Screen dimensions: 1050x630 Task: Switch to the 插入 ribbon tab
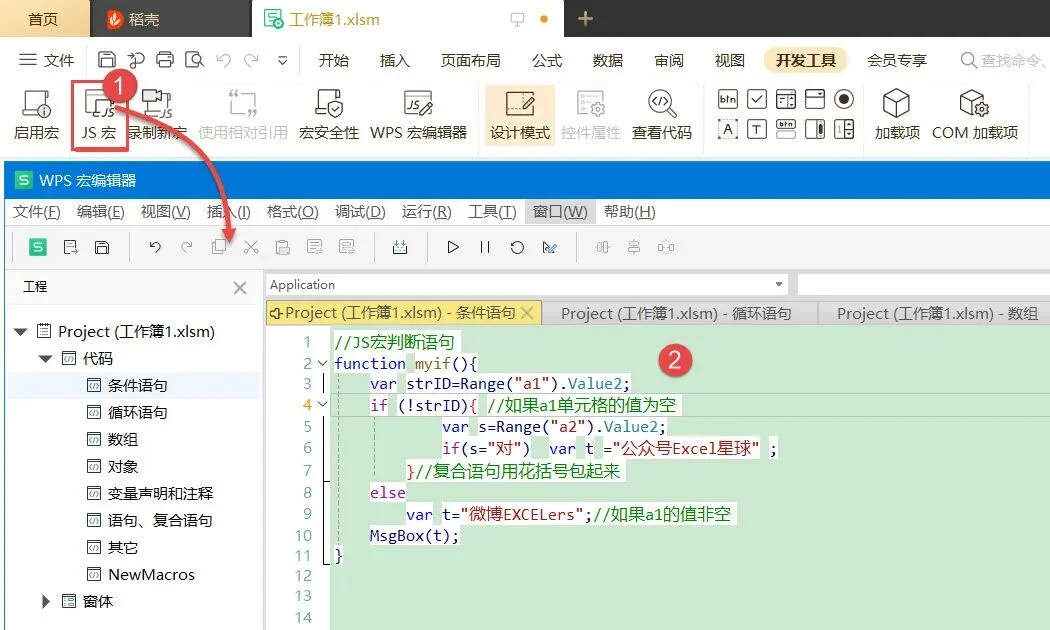(394, 60)
